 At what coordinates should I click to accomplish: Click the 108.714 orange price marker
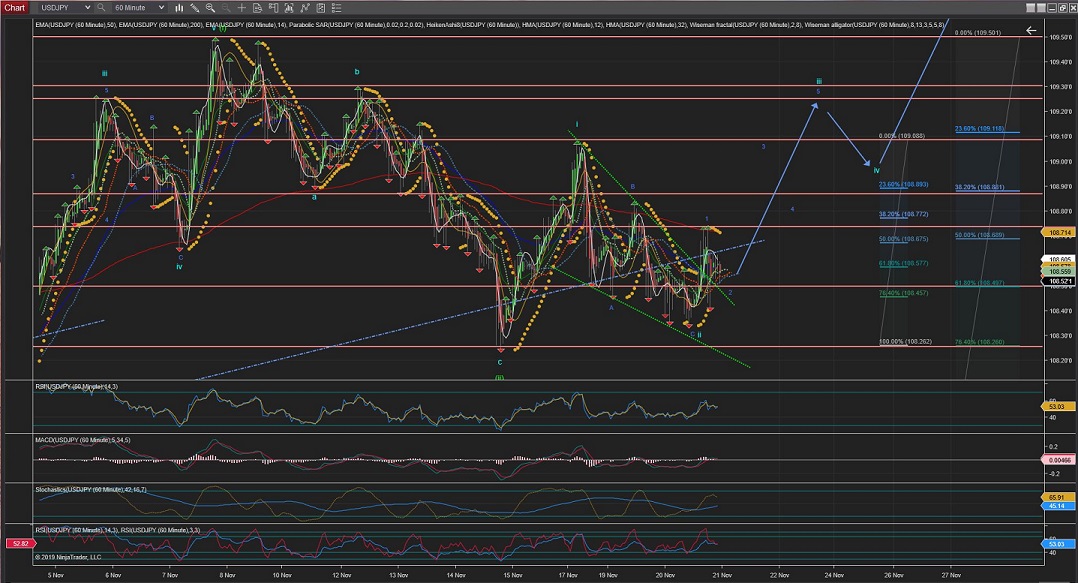tap(1060, 233)
